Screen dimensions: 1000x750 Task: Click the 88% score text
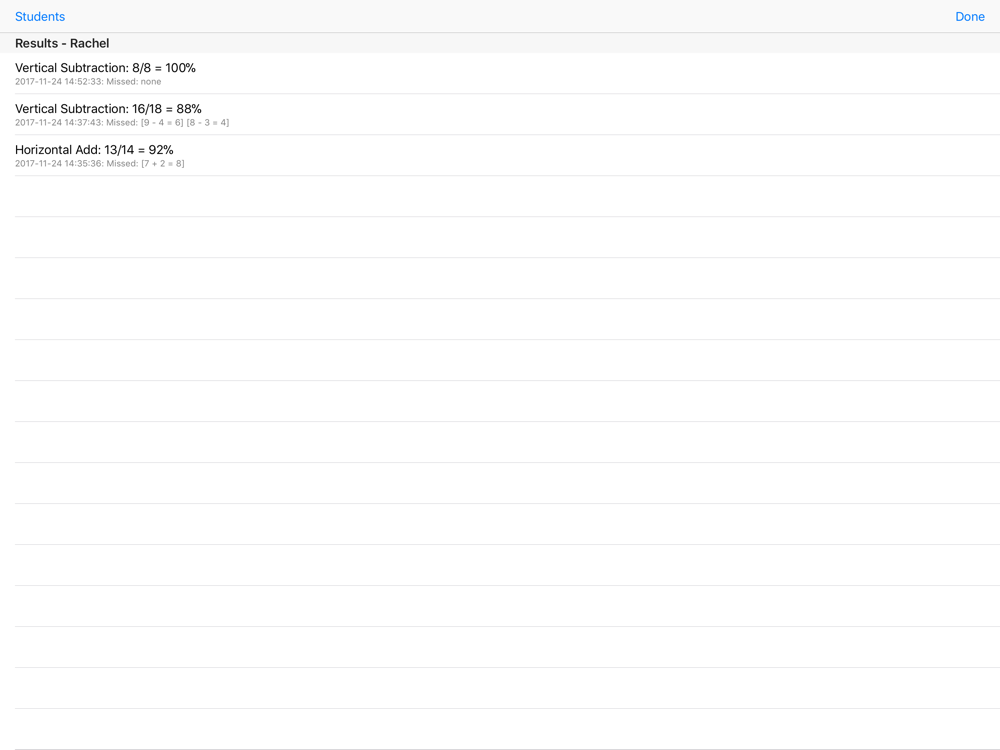[189, 108]
